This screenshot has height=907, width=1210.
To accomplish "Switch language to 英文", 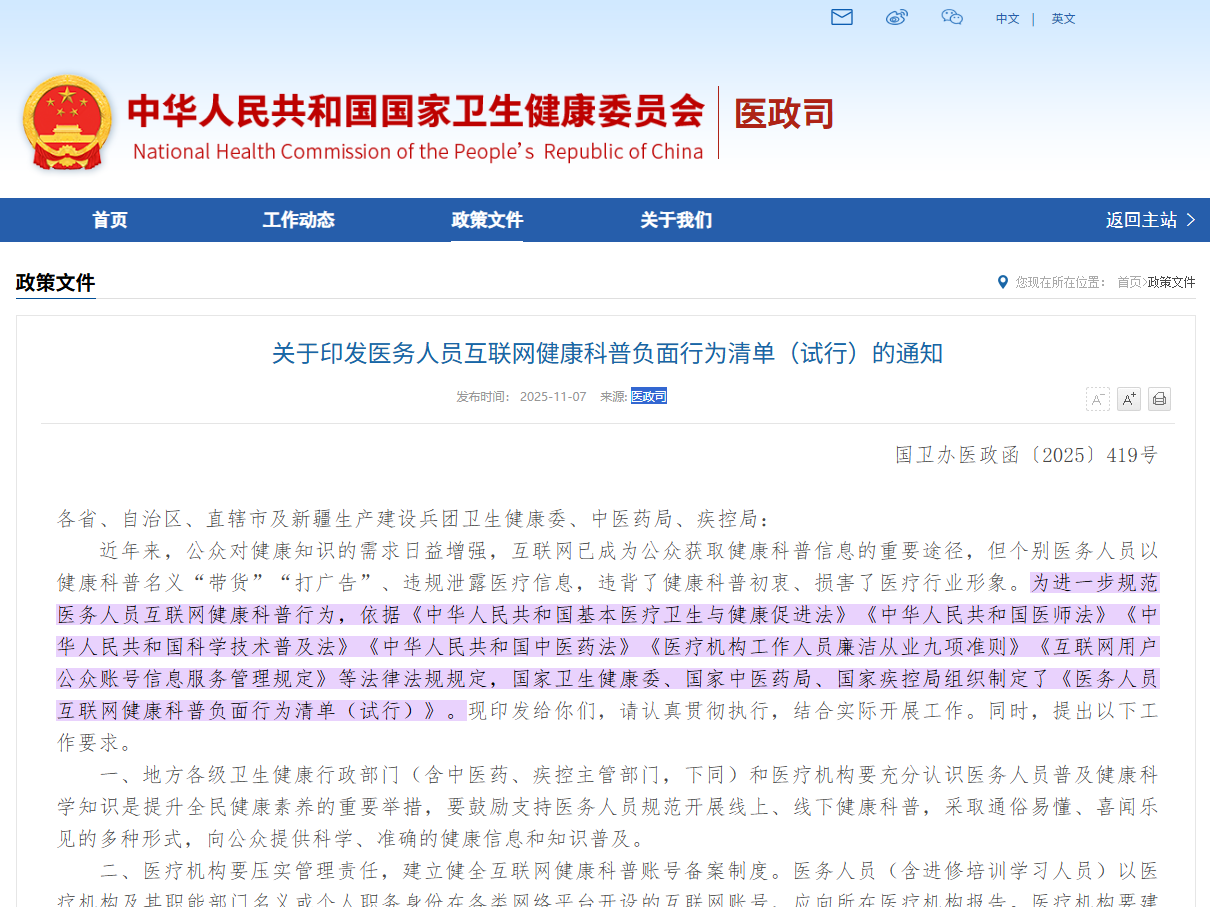I will pyautogui.click(x=1062, y=18).
